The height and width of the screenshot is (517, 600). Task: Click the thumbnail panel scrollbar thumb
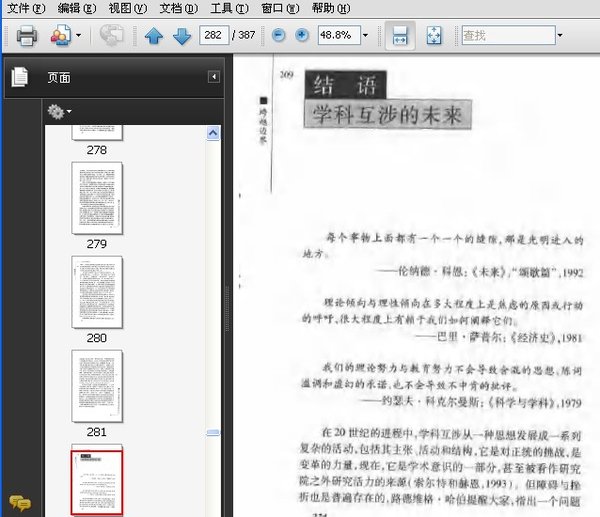pos(213,432)
